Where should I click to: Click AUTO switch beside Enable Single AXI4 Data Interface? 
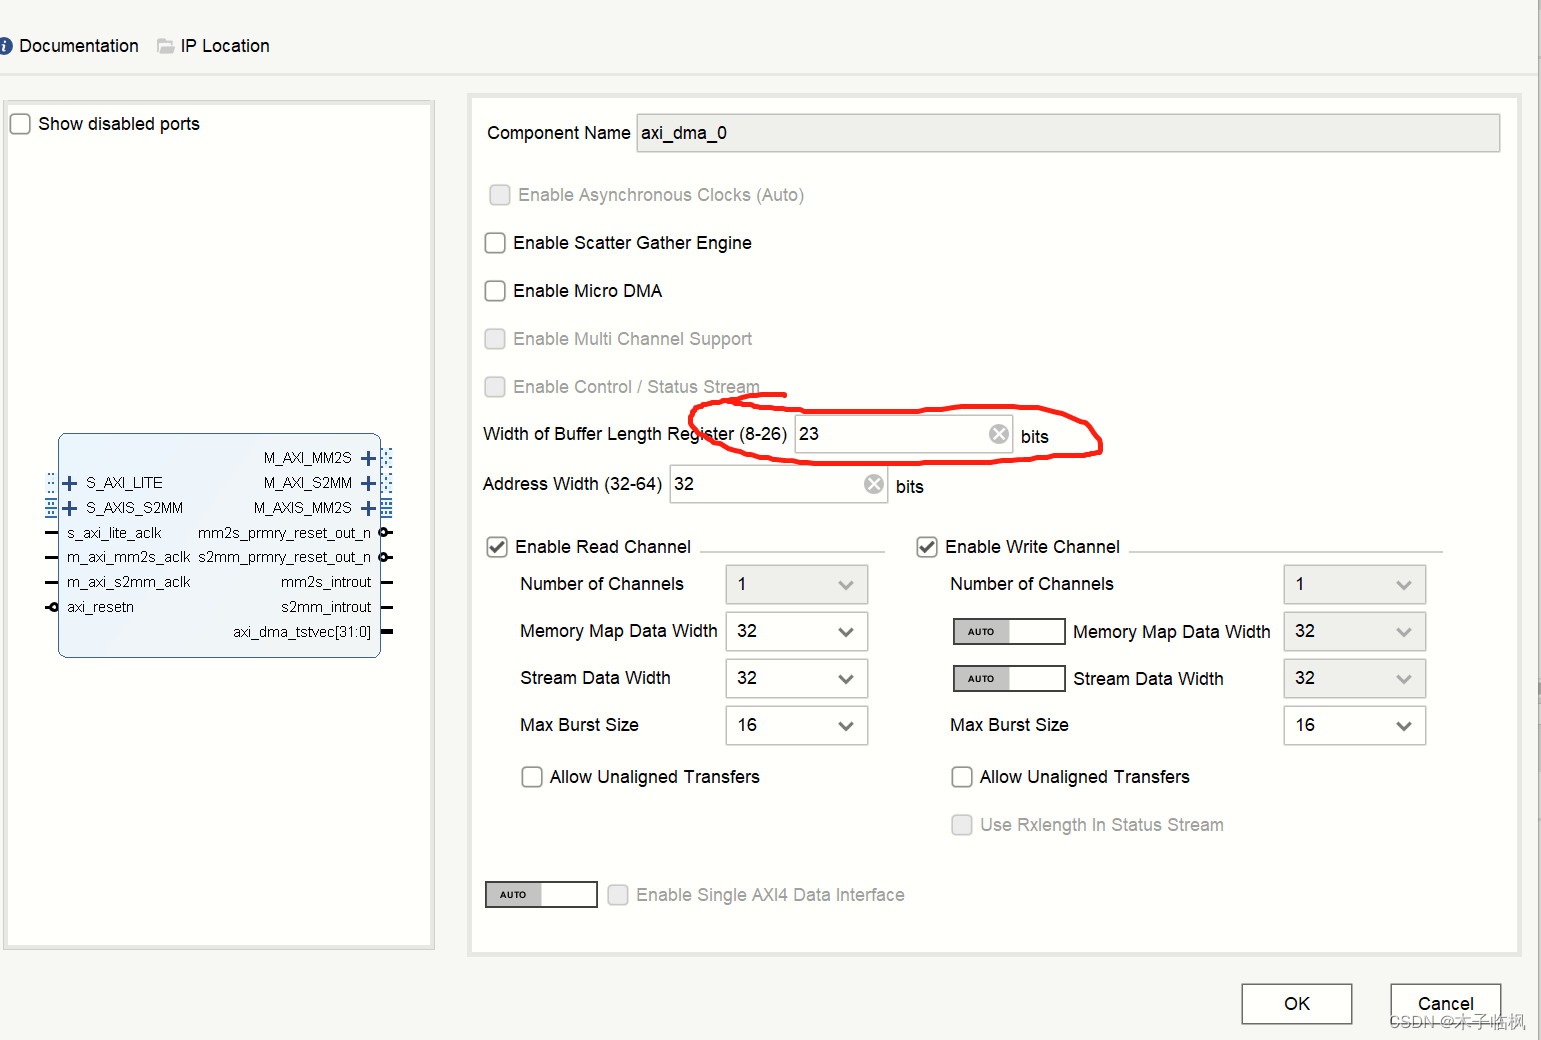pos(540,894)
